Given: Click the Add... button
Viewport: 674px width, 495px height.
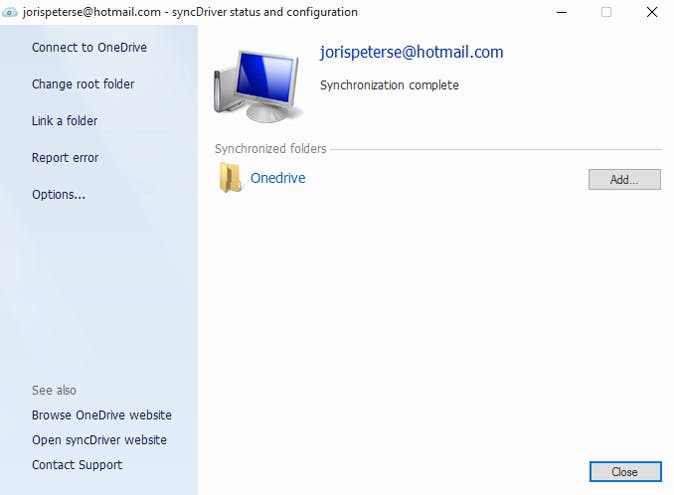Looking at the screenshot, I should pos(624,179).
